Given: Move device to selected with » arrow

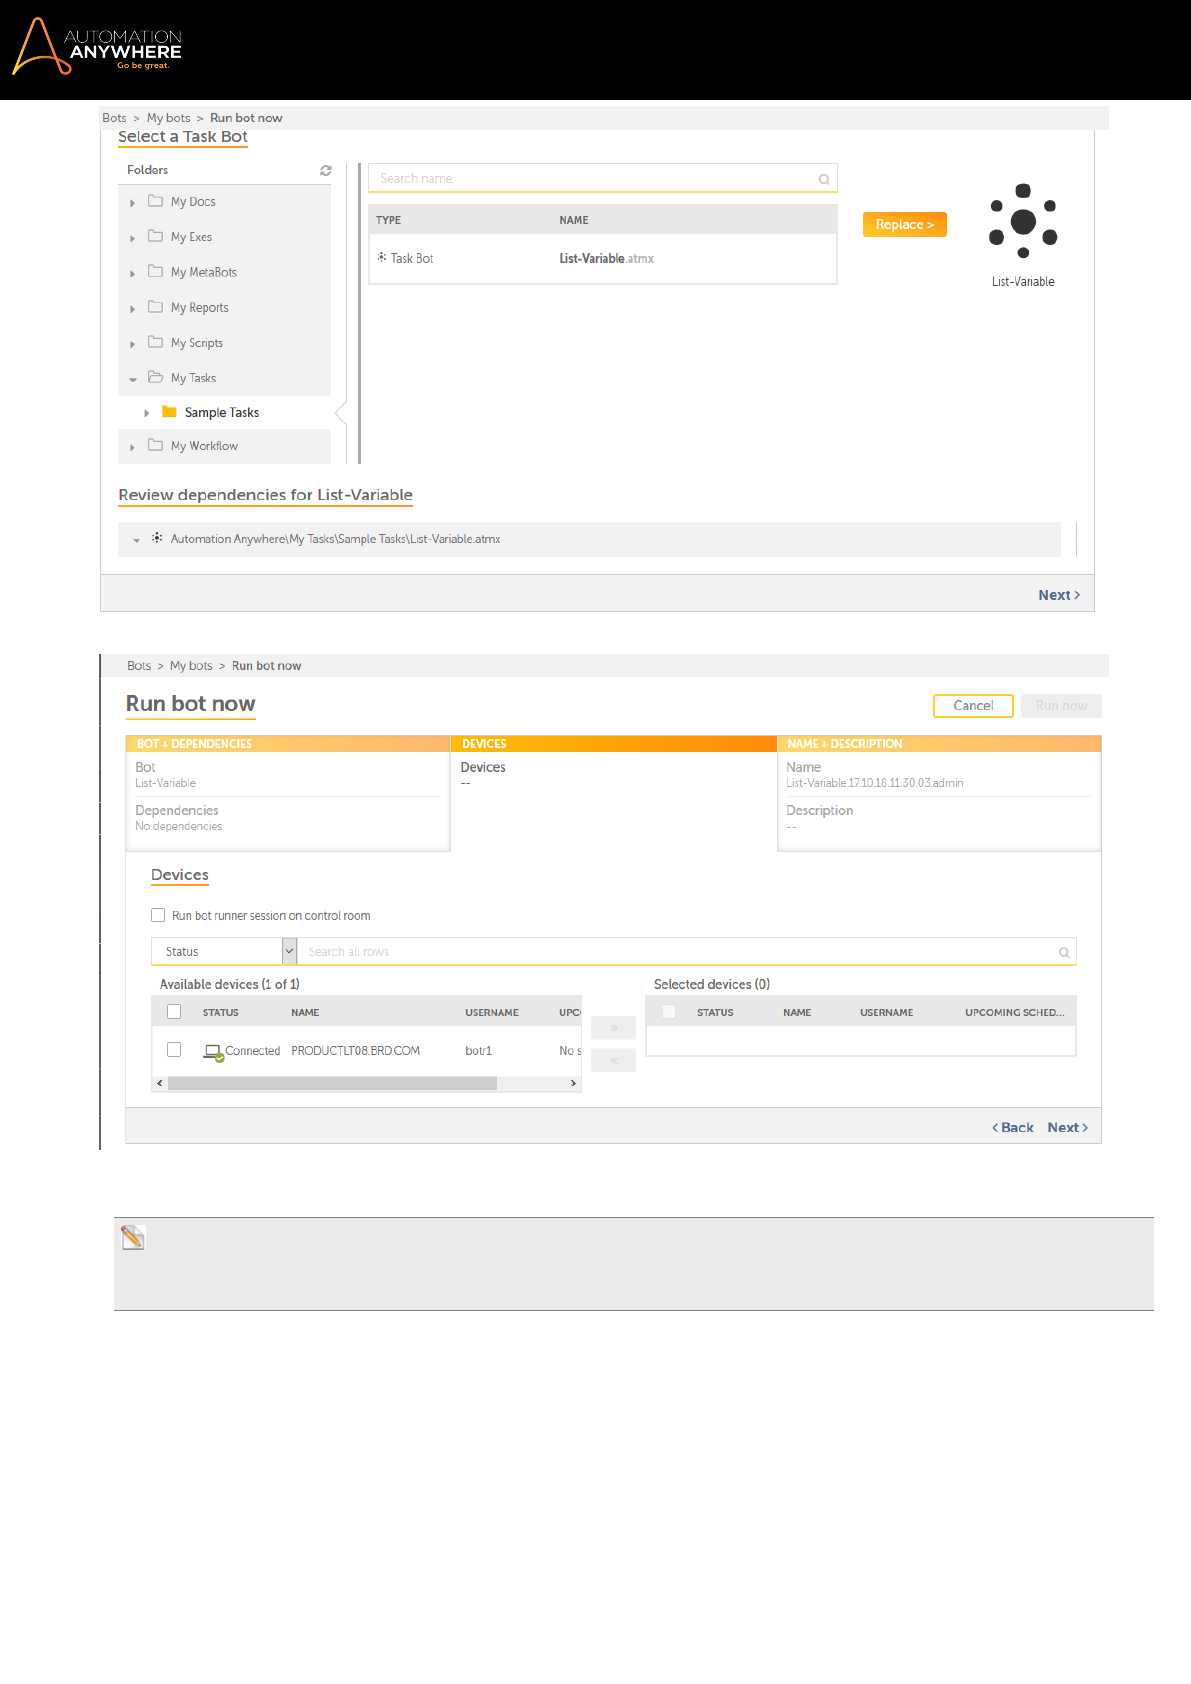Looking at the screenshot, I should 613,1028.
